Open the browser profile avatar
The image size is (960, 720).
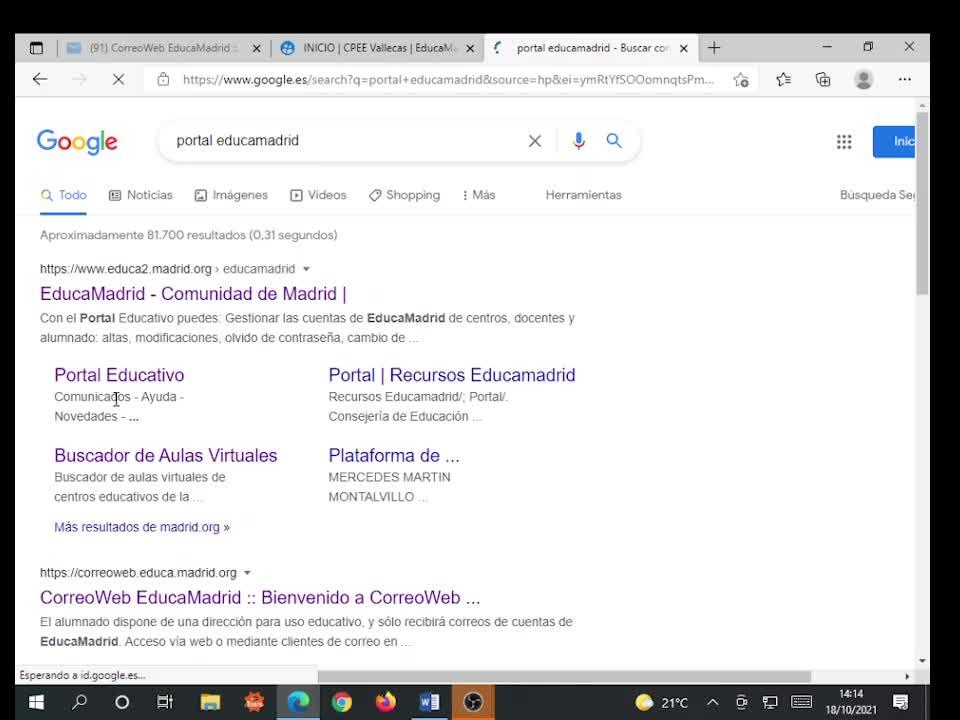pyautogui.click(x=863, y=80)
